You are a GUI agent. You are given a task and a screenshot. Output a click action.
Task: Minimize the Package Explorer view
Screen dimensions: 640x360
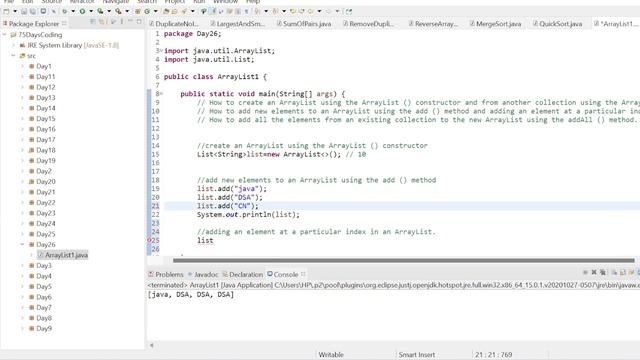130,21
